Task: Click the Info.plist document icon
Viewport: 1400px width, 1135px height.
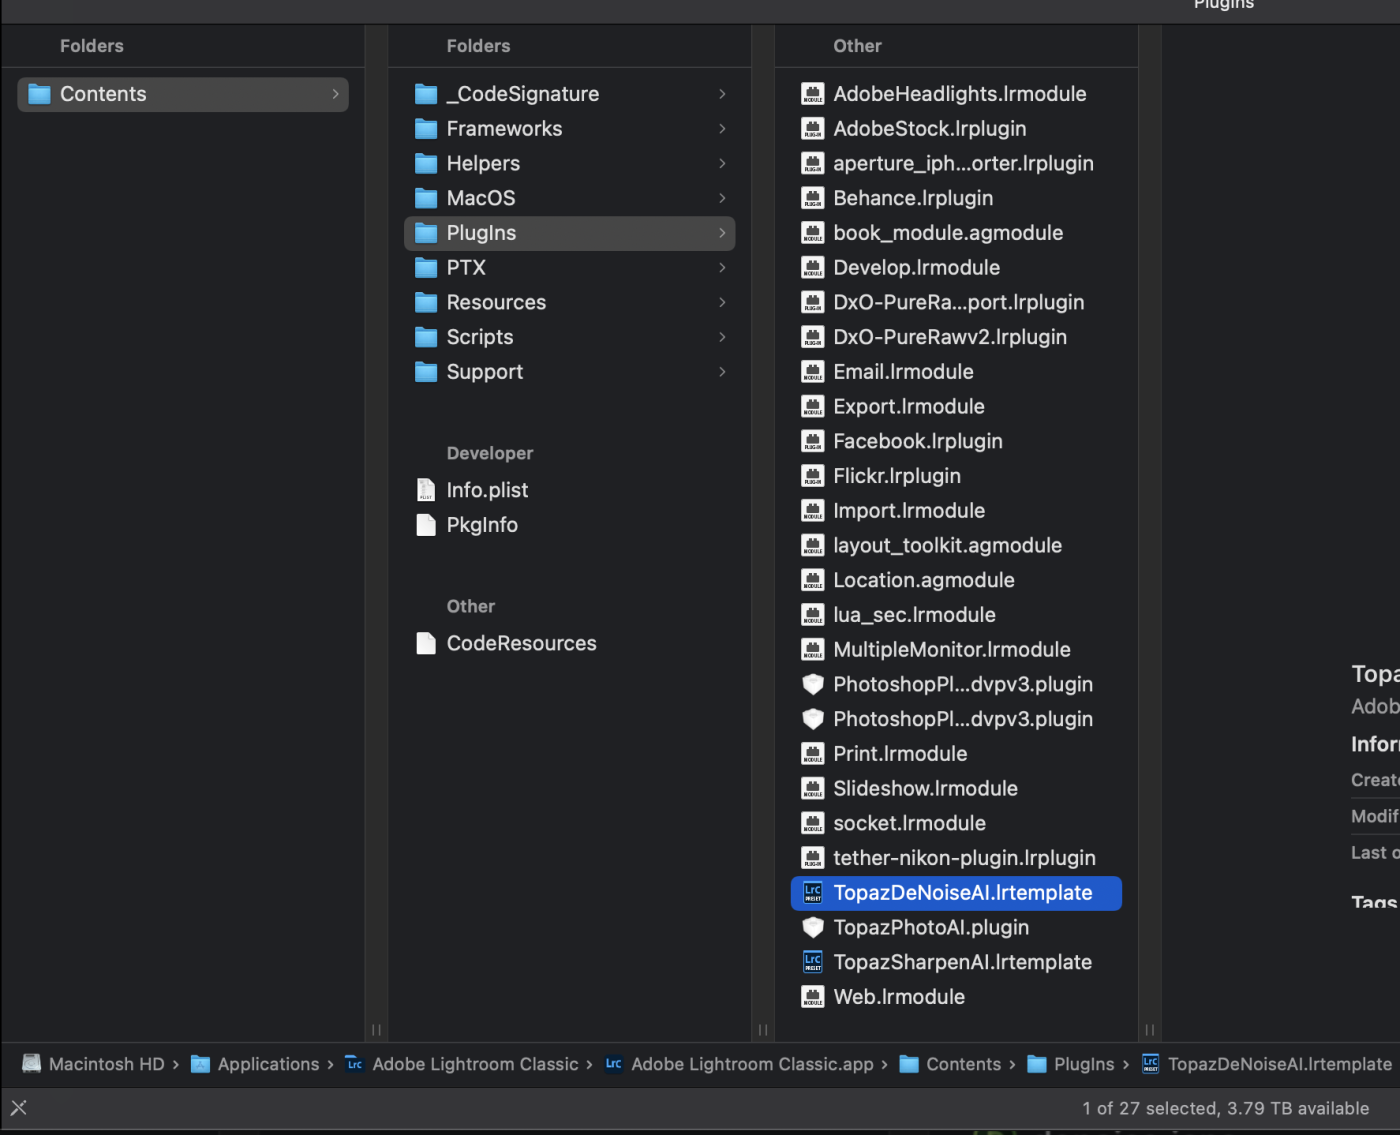Action: (x=426, y=490)
